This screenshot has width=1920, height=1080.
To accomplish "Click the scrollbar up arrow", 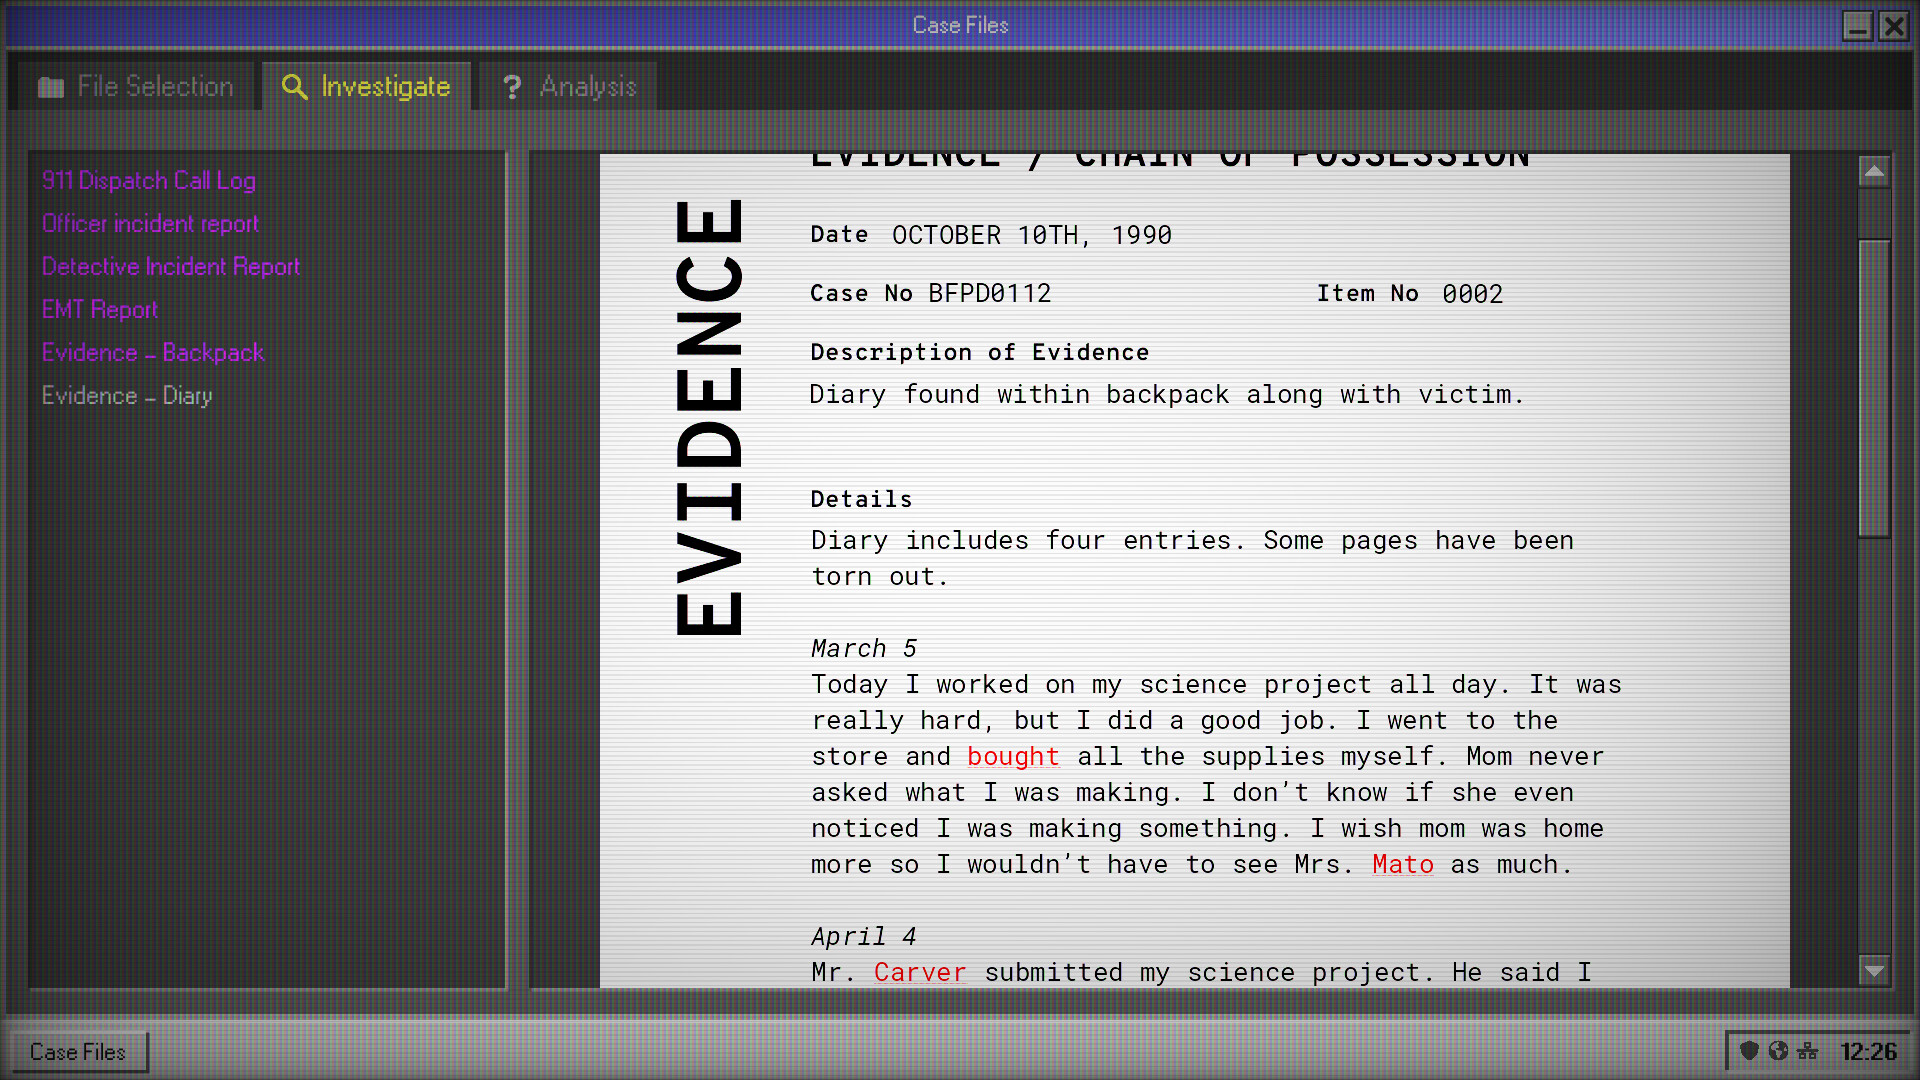I will [x=1874, y=172].
